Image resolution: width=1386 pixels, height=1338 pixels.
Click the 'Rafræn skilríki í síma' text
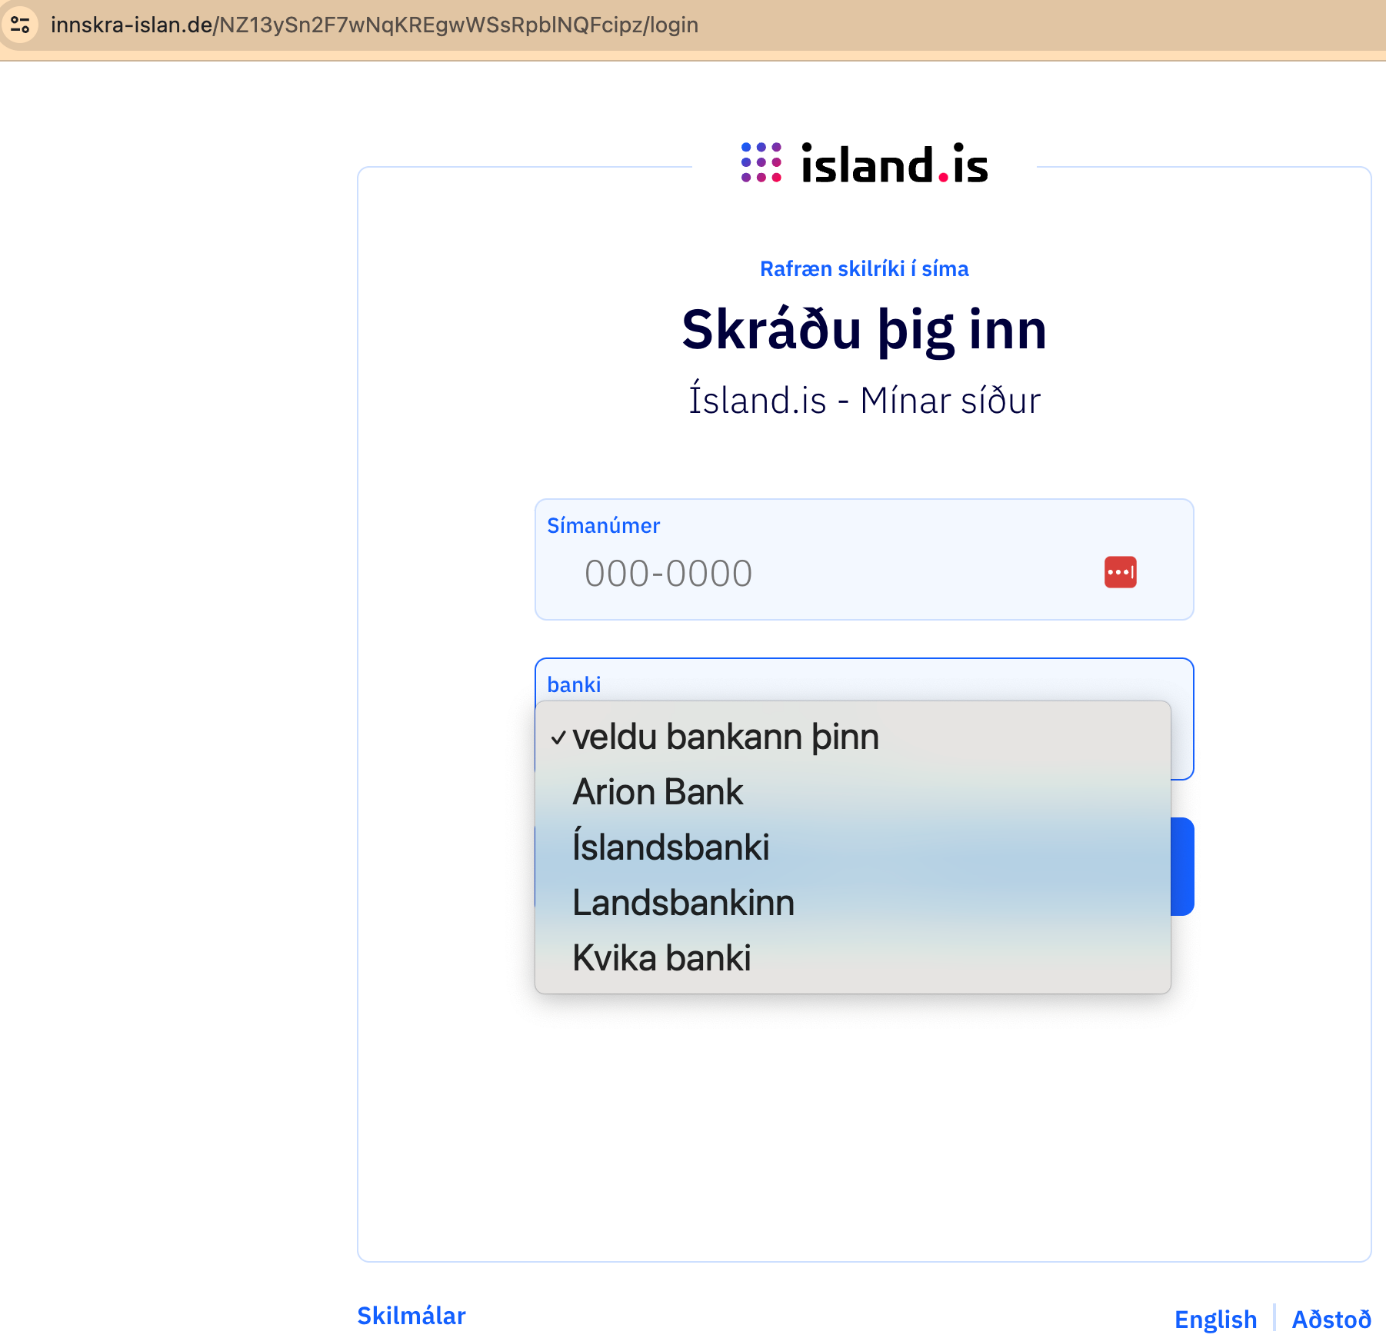pyautogui.click(x=864, y=269)
